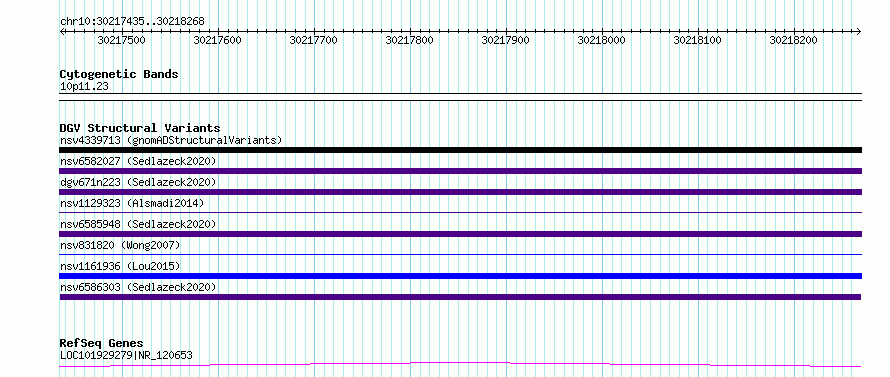Open nsv831820 (Wong2007) variant label
The height and width of the screenshot is (377, 890).
click(120, 245)
